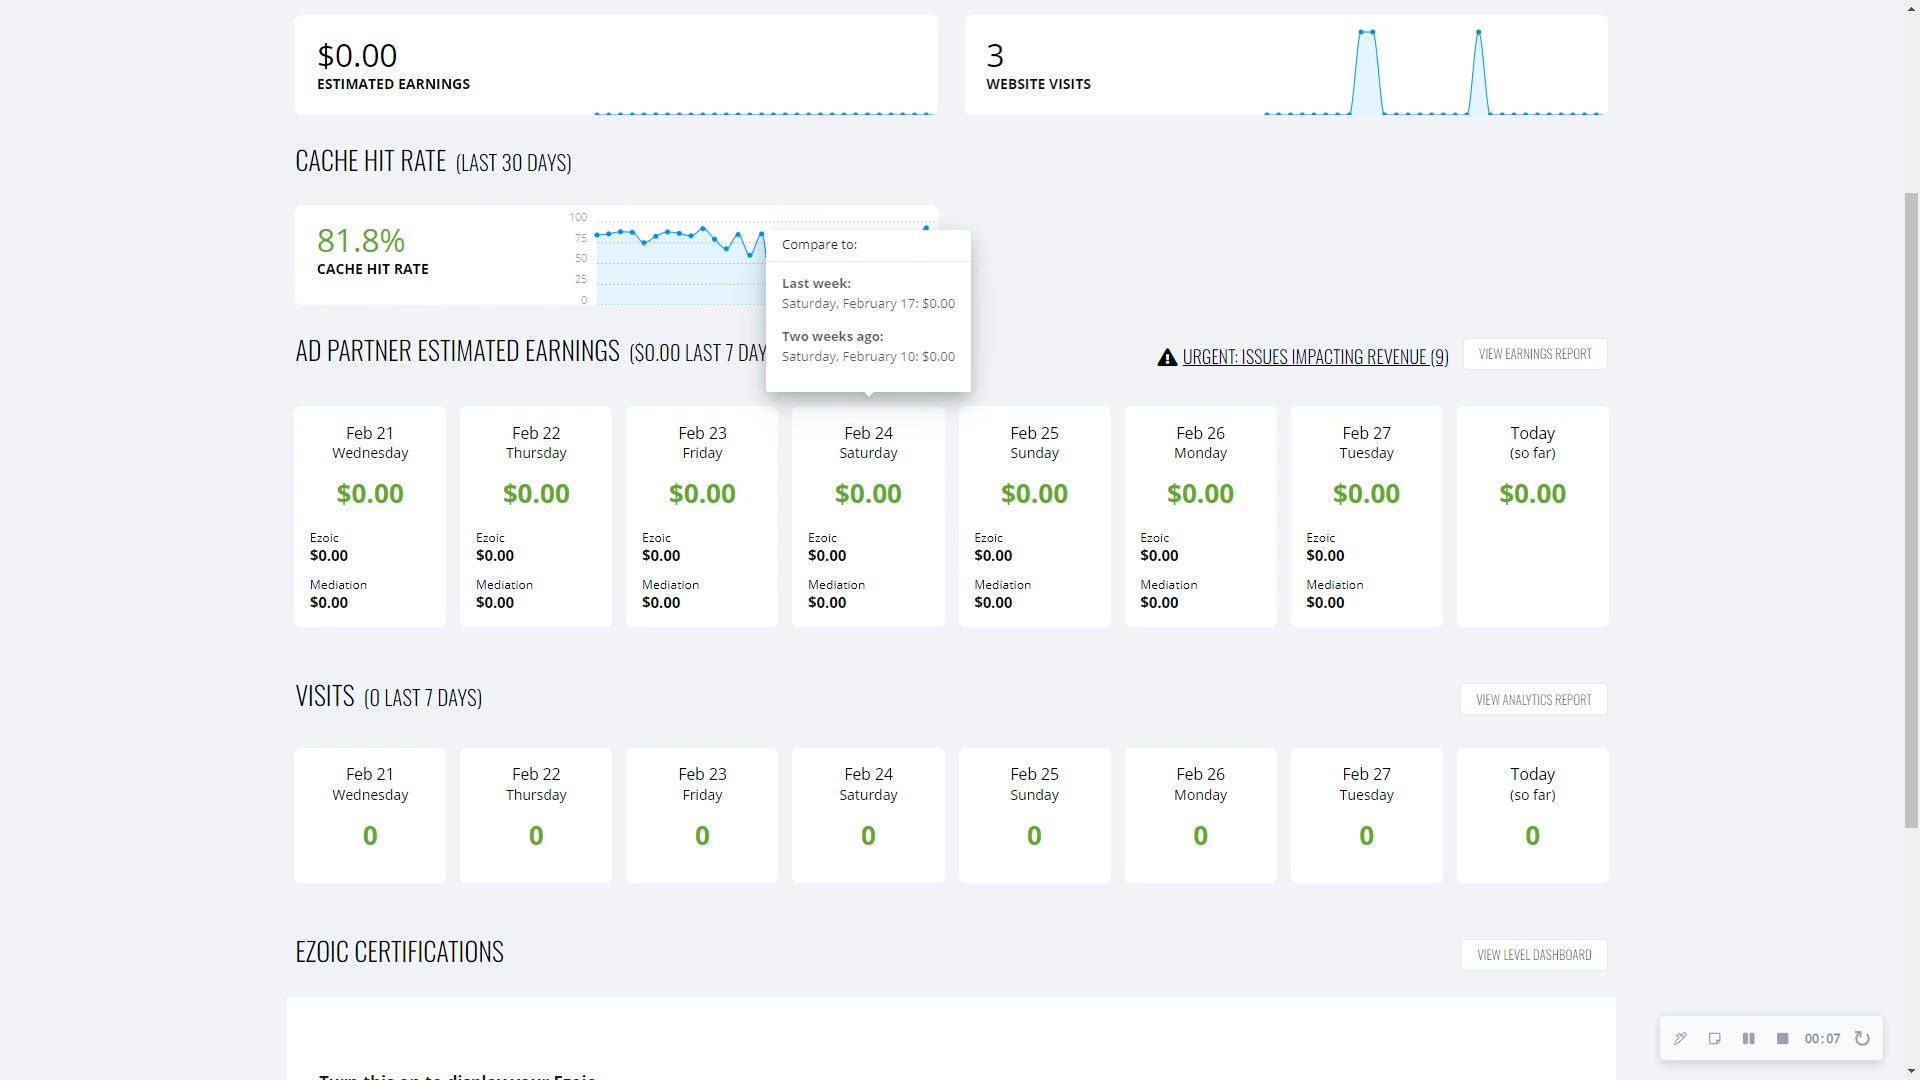Click Today (so far) earnings card
1920x1080 pixels.
pyautogui.click(x=1532, y=516)
